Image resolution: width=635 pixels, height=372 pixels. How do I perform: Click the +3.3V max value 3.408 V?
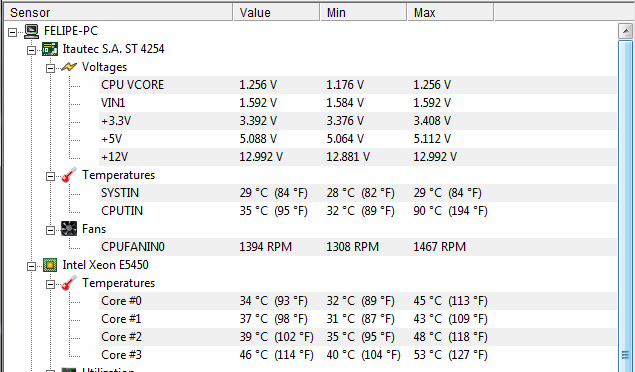tap(432, 121)
